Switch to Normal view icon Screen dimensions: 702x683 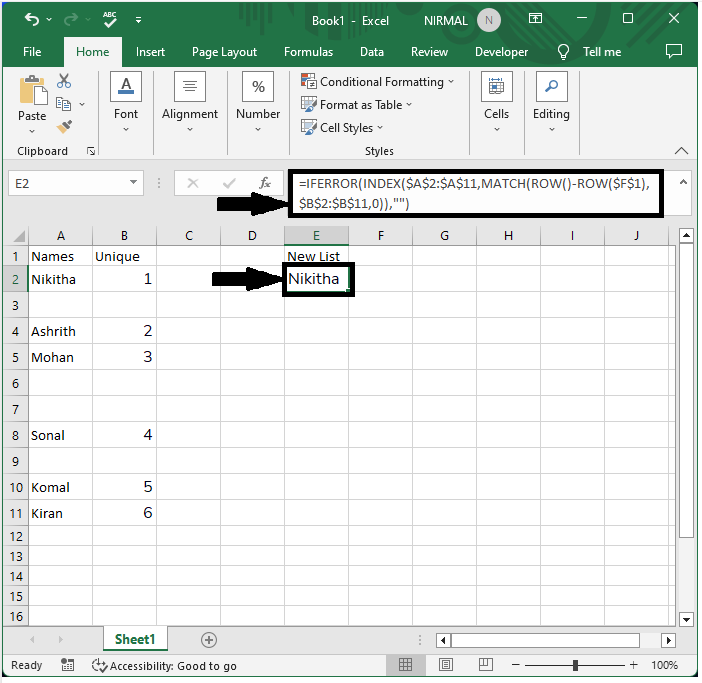(405, 665)
